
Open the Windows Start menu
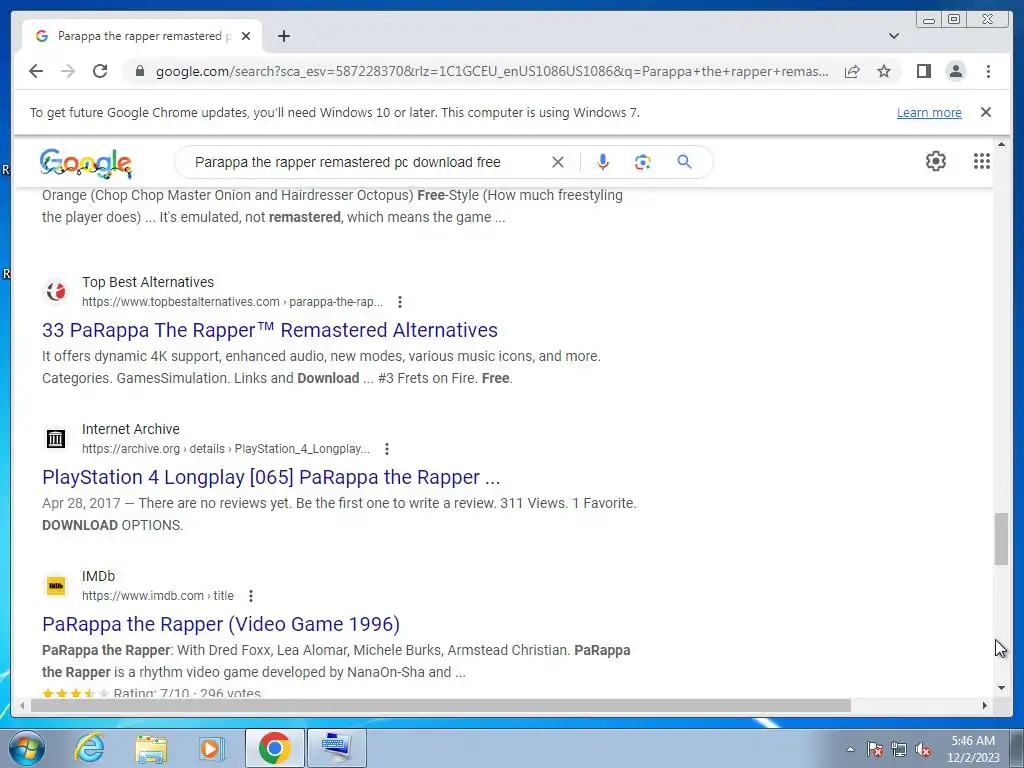pyautogui.click(x=26, y=748)
